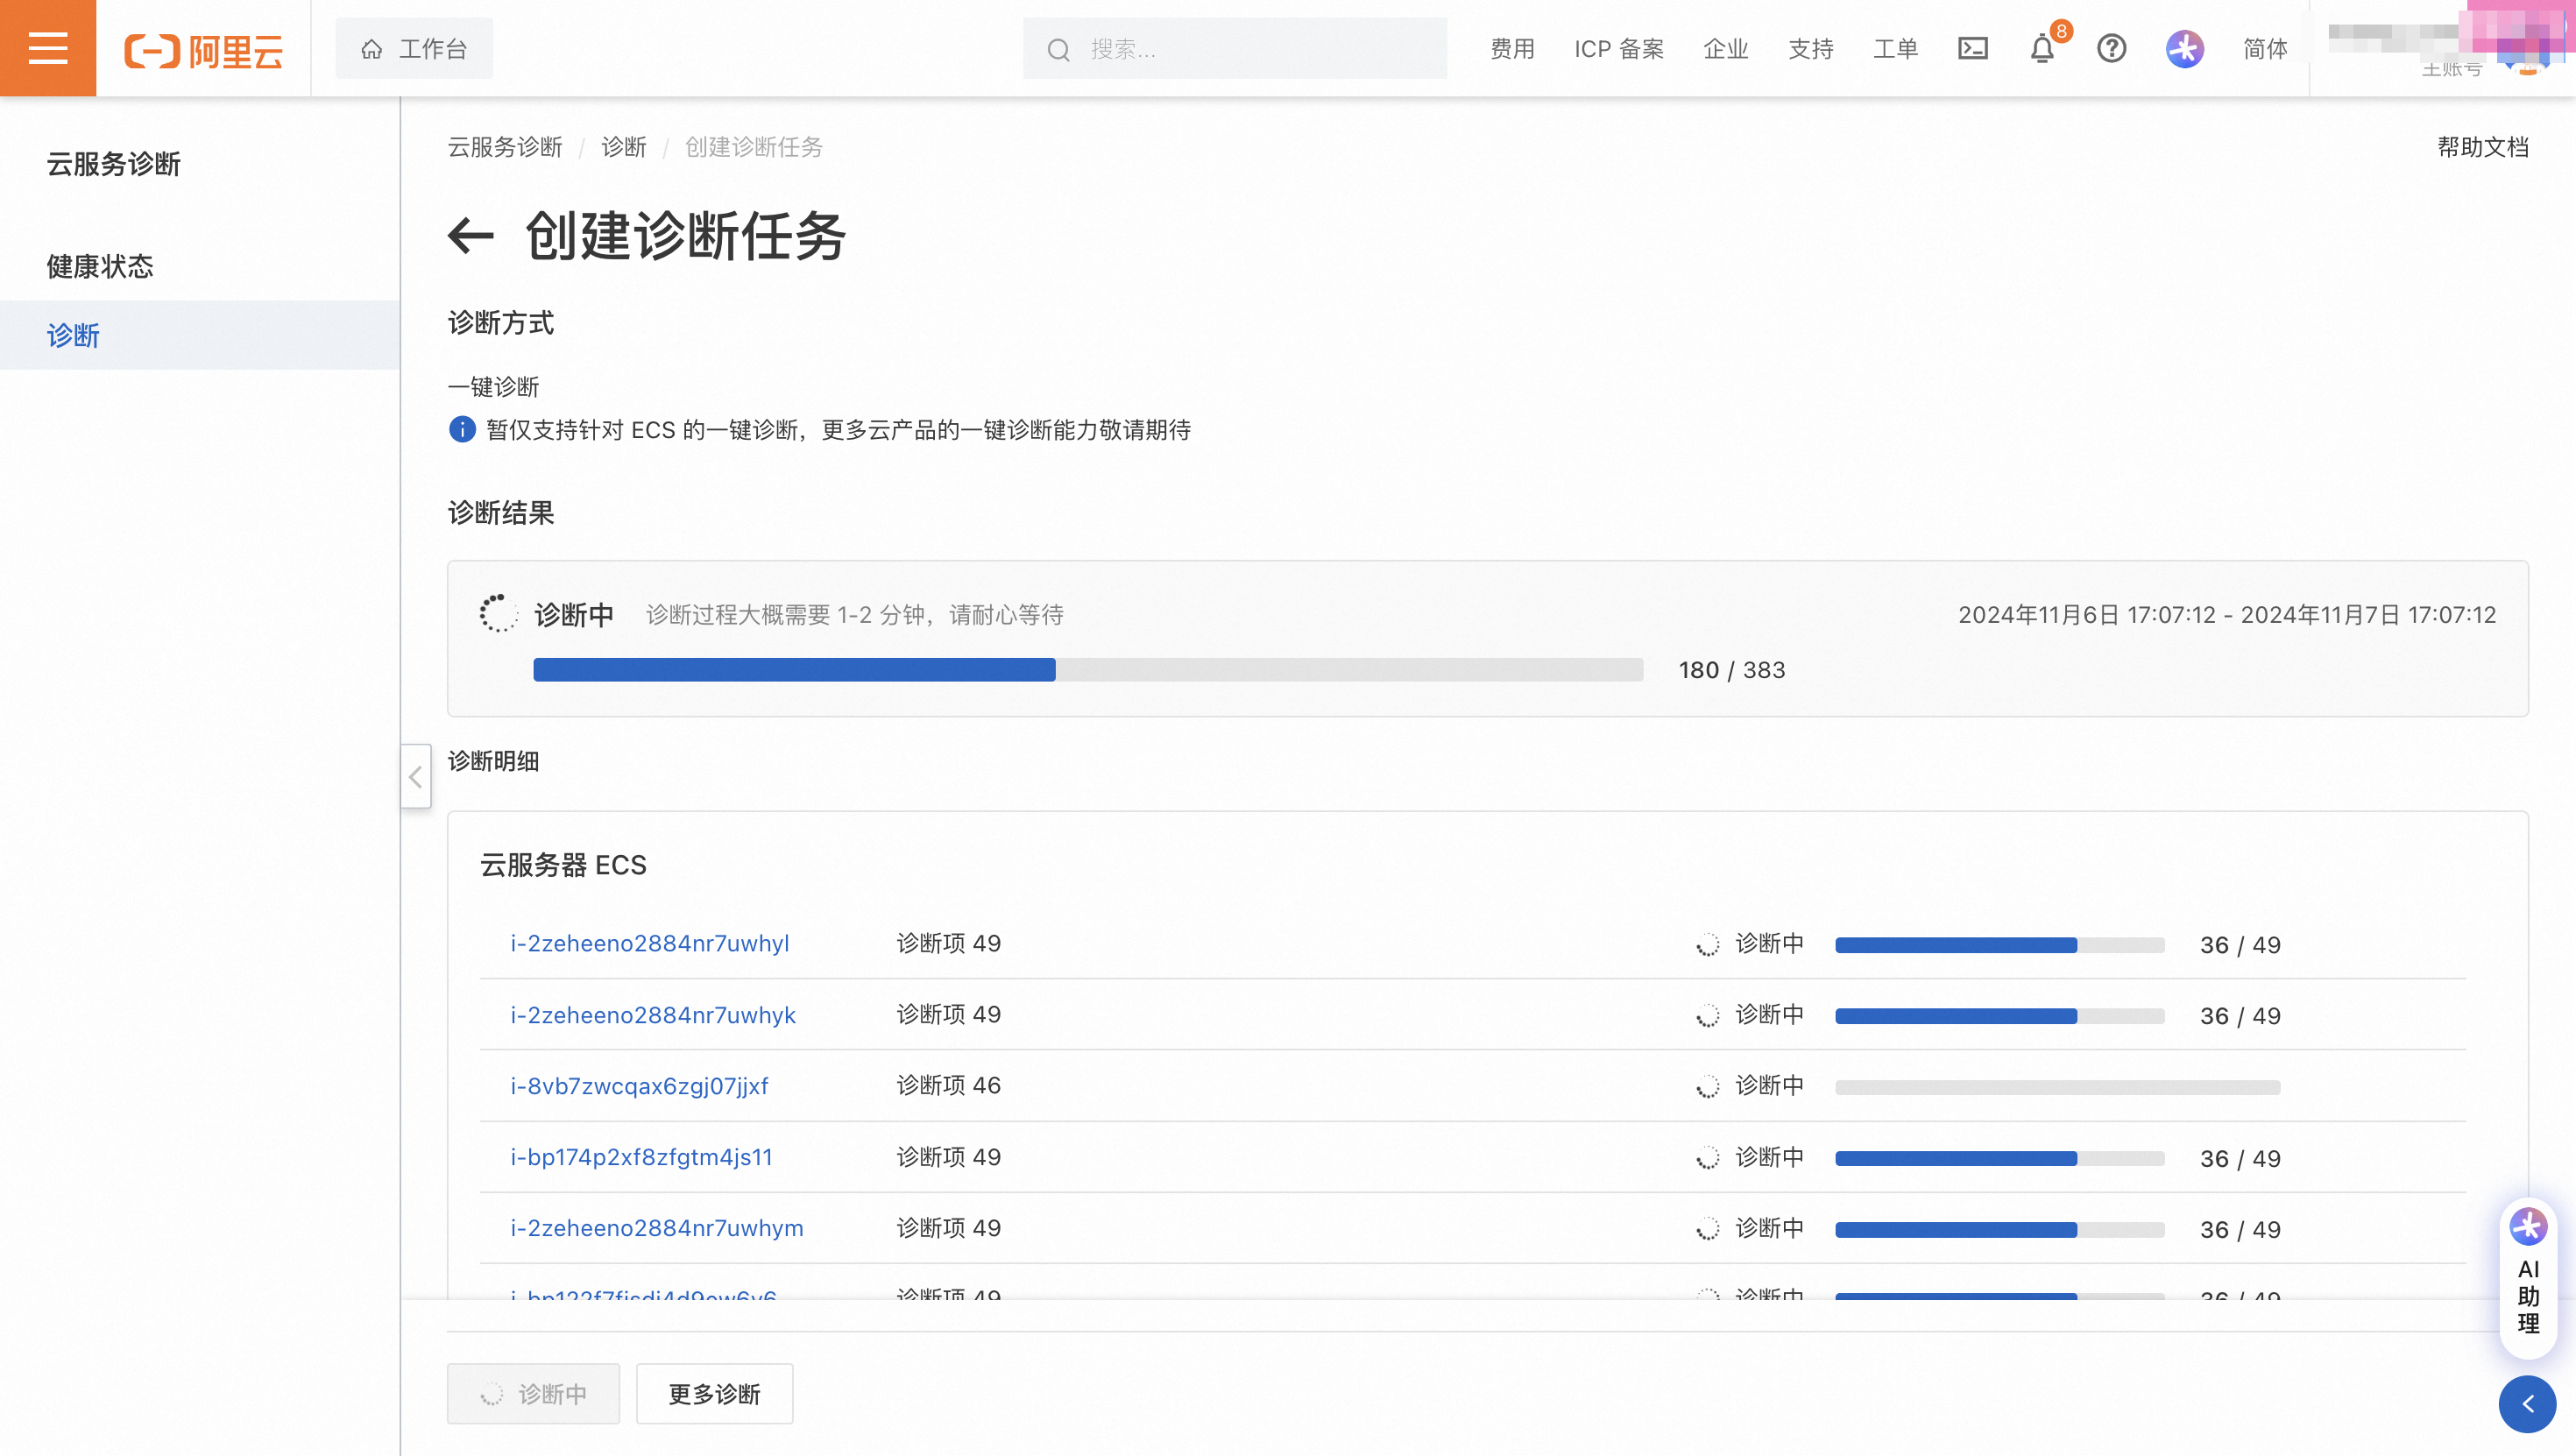Open the help question mark icon
This screenshot has height=1456, width=2576.
[2111, 48]
